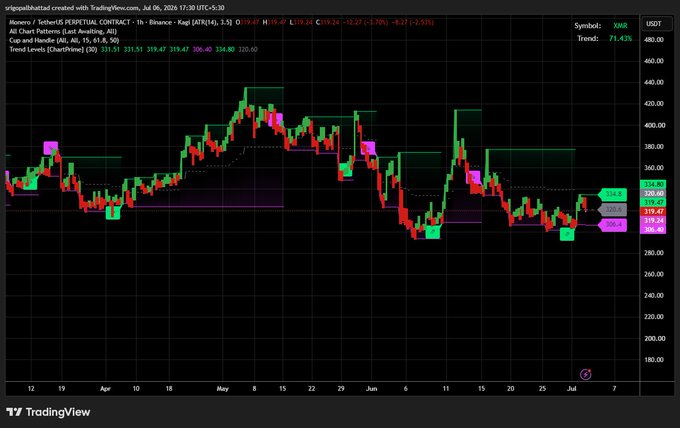Click the gray 320.6 level label on chart
The image size is (680, 428).
click(x=613, y=210)
